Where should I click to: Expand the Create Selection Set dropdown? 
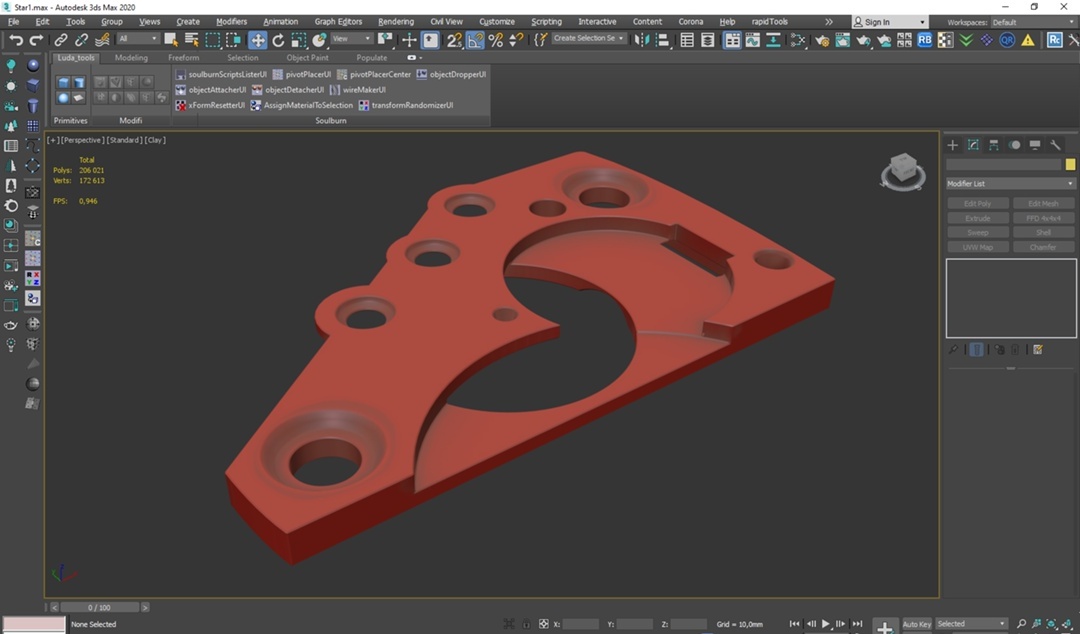tap(589, 39)
